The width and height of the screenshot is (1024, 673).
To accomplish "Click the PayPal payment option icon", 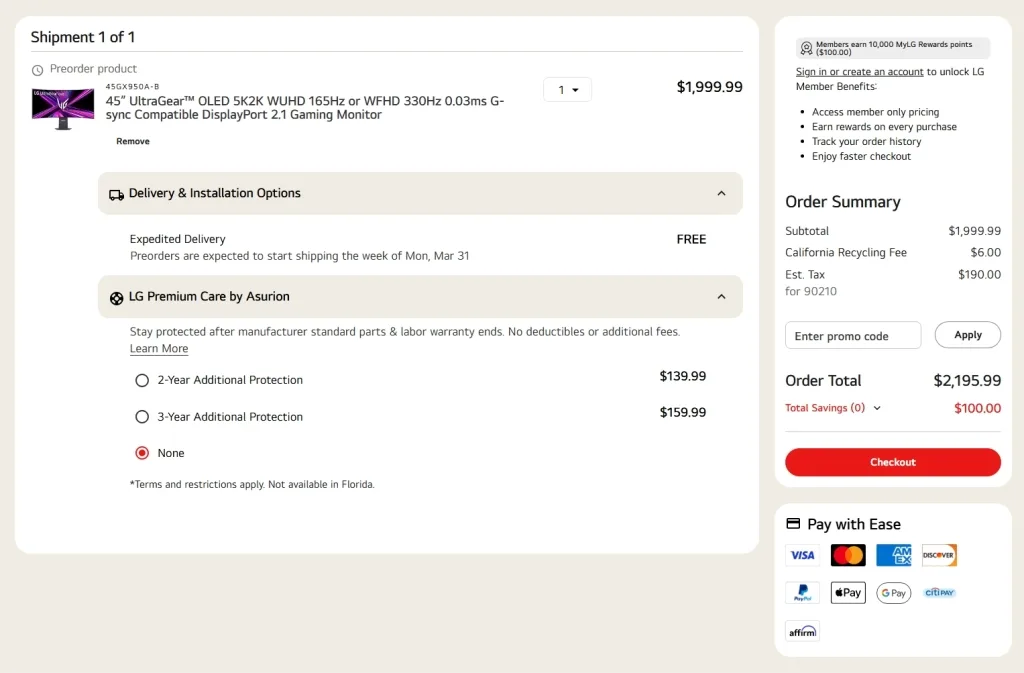I will (801, 592).
